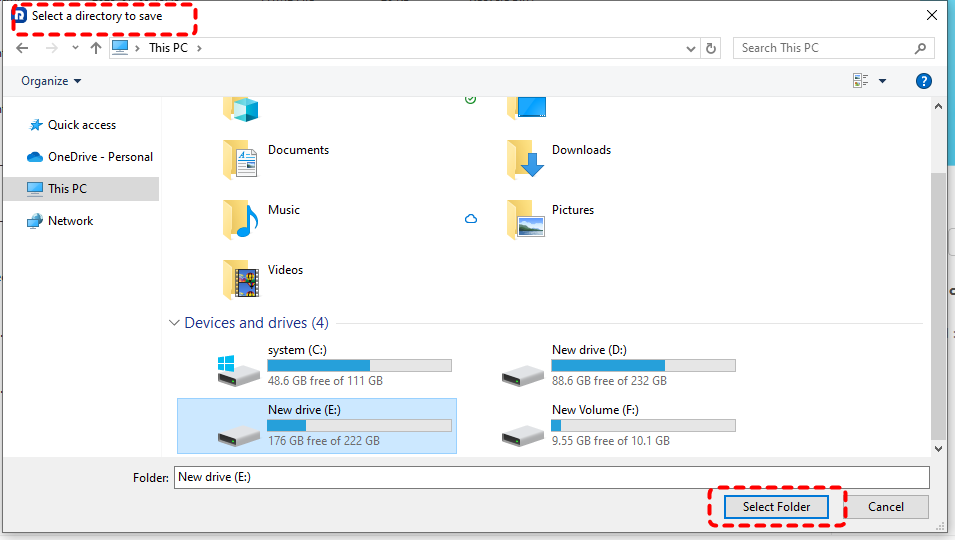Click the This PC address bar icon

pyautogui.click(x=120, y=47)
